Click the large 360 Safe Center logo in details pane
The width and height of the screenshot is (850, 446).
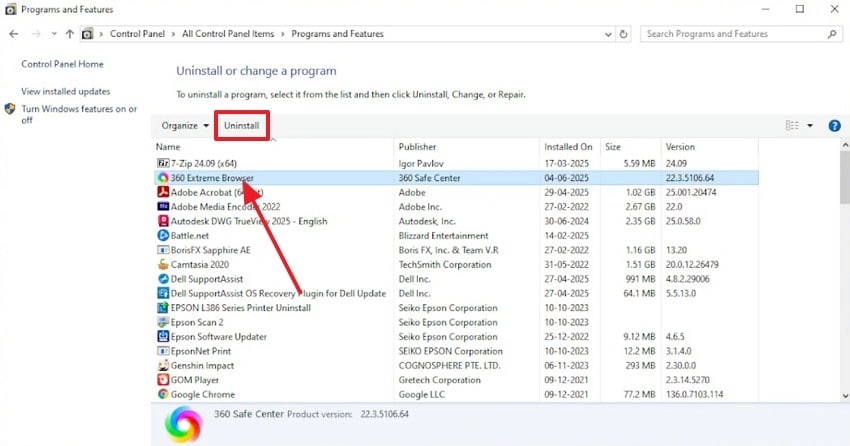point(183,424)
